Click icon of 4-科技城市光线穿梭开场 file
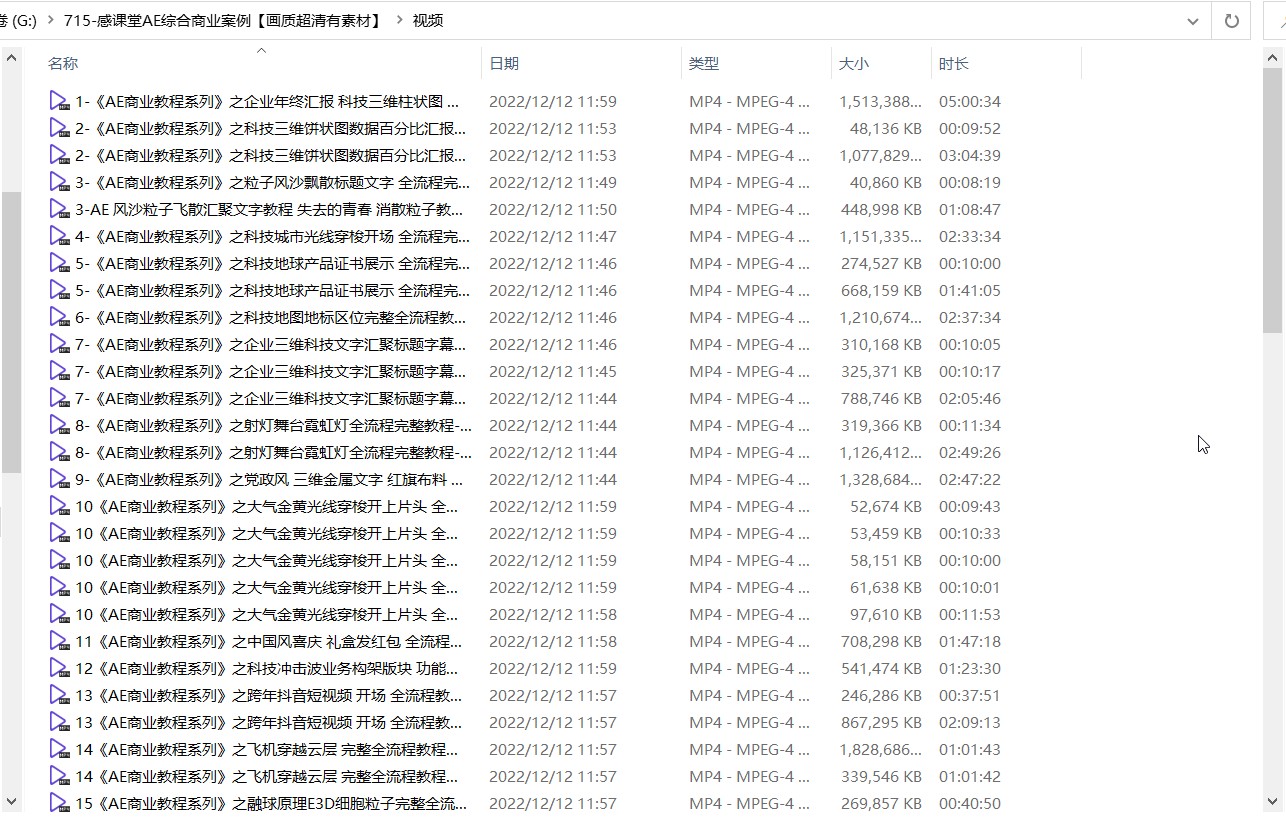 [59, 236]
